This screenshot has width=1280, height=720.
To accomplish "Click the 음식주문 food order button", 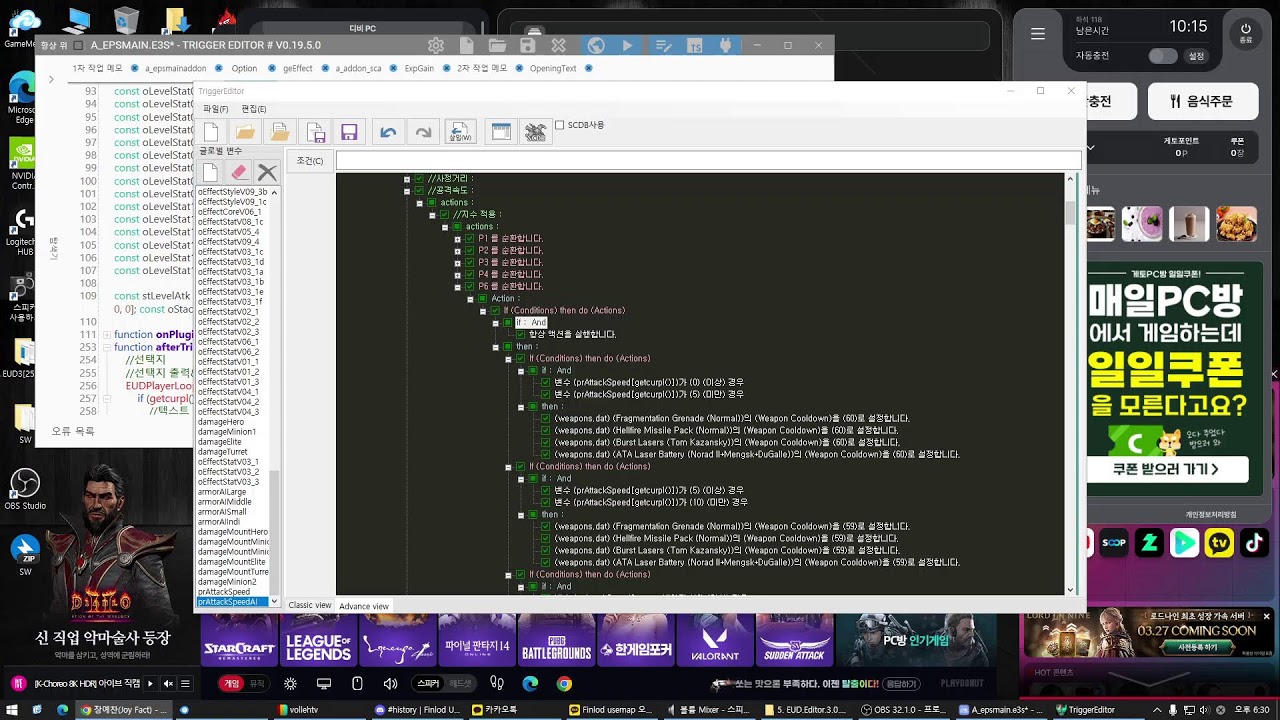I will click(x=1203, y=101).
